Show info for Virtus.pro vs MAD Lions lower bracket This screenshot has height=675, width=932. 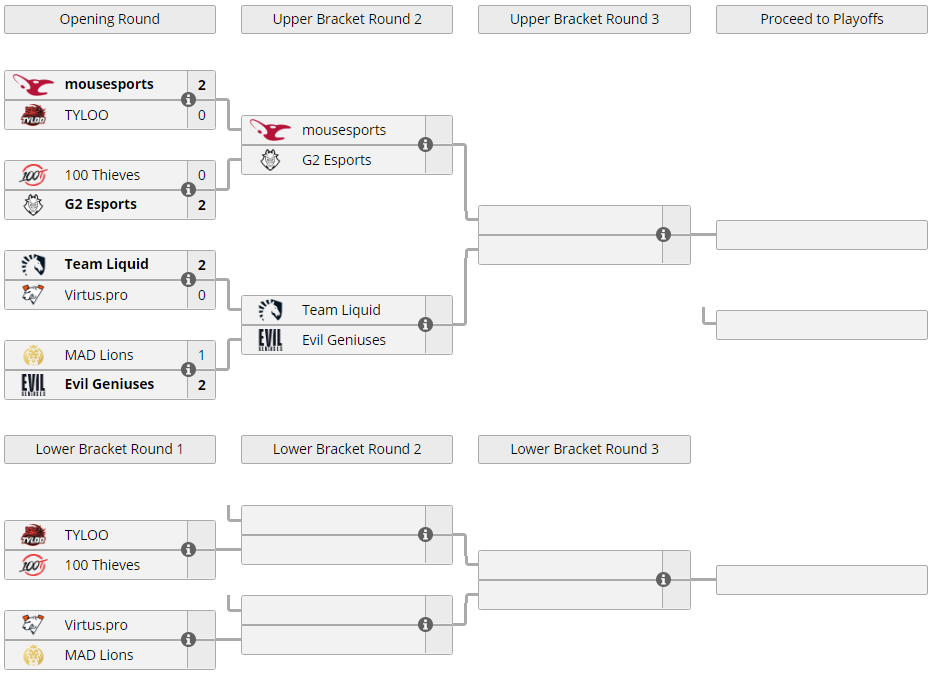(x=188, y=639)
